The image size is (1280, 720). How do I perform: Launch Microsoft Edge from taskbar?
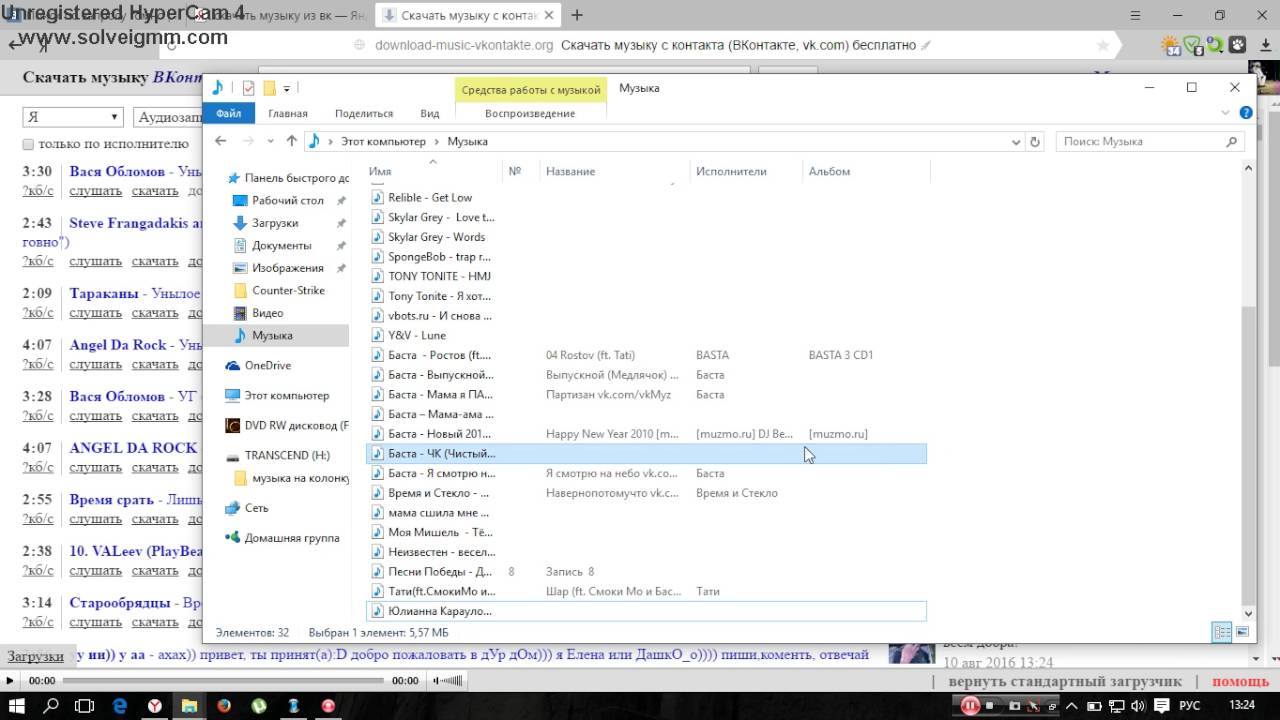point(120,706)
